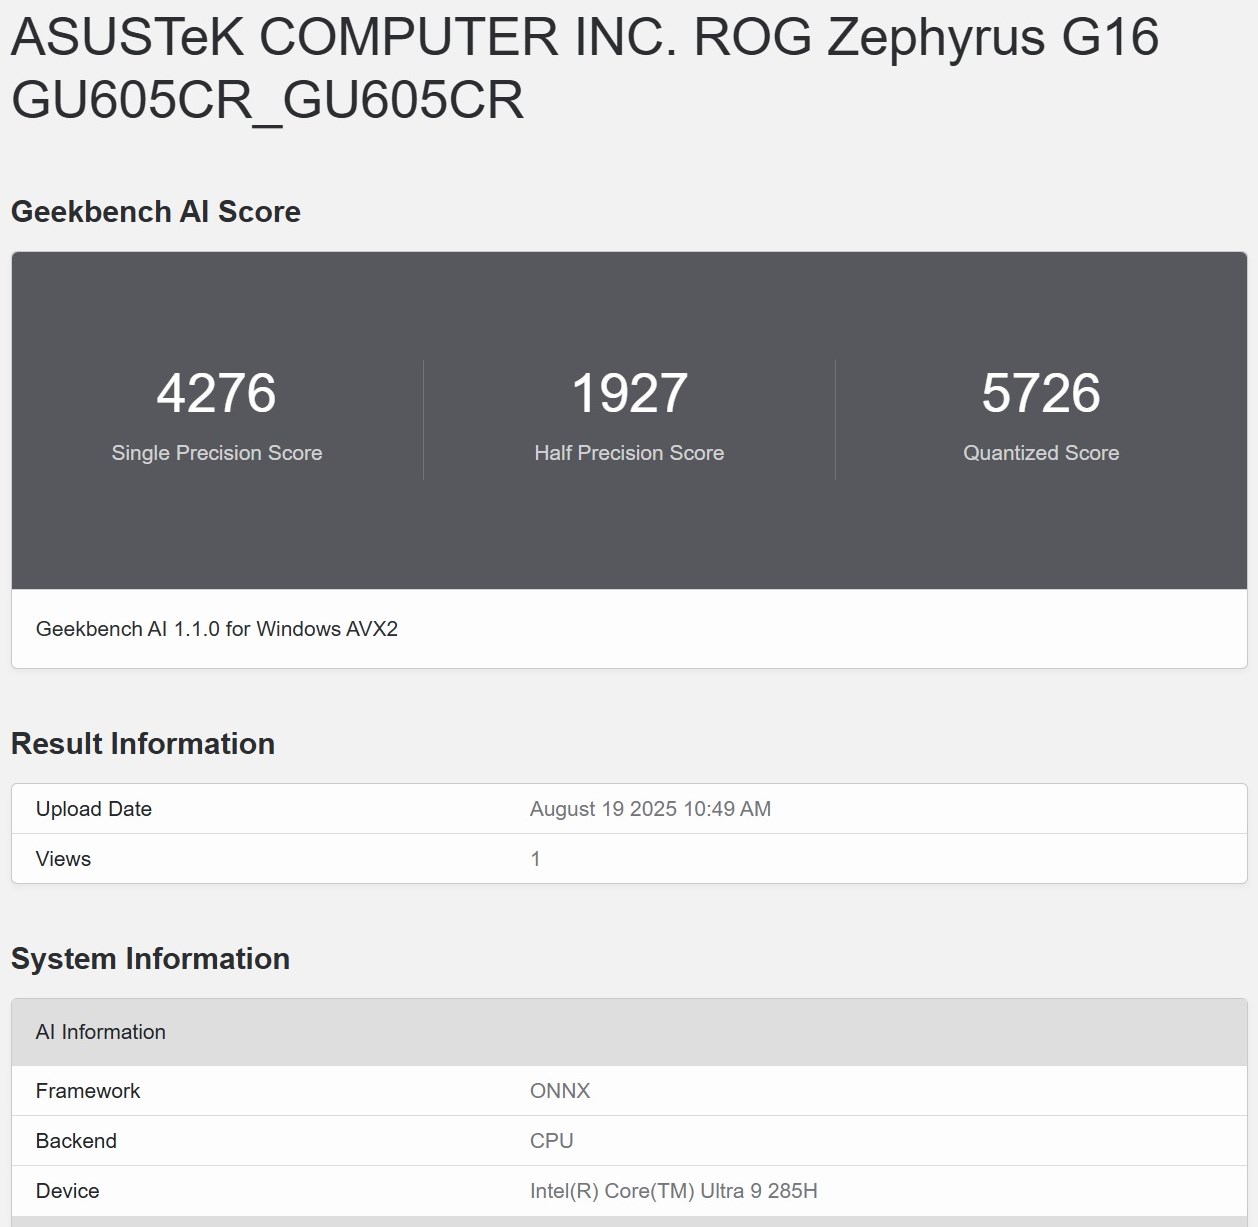Click the AI Information table header
1258x1227 pixels.
101,1032
